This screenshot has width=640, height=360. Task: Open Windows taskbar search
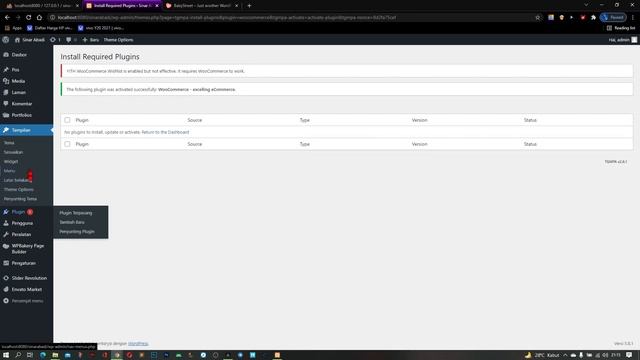[x=18, y=355]
